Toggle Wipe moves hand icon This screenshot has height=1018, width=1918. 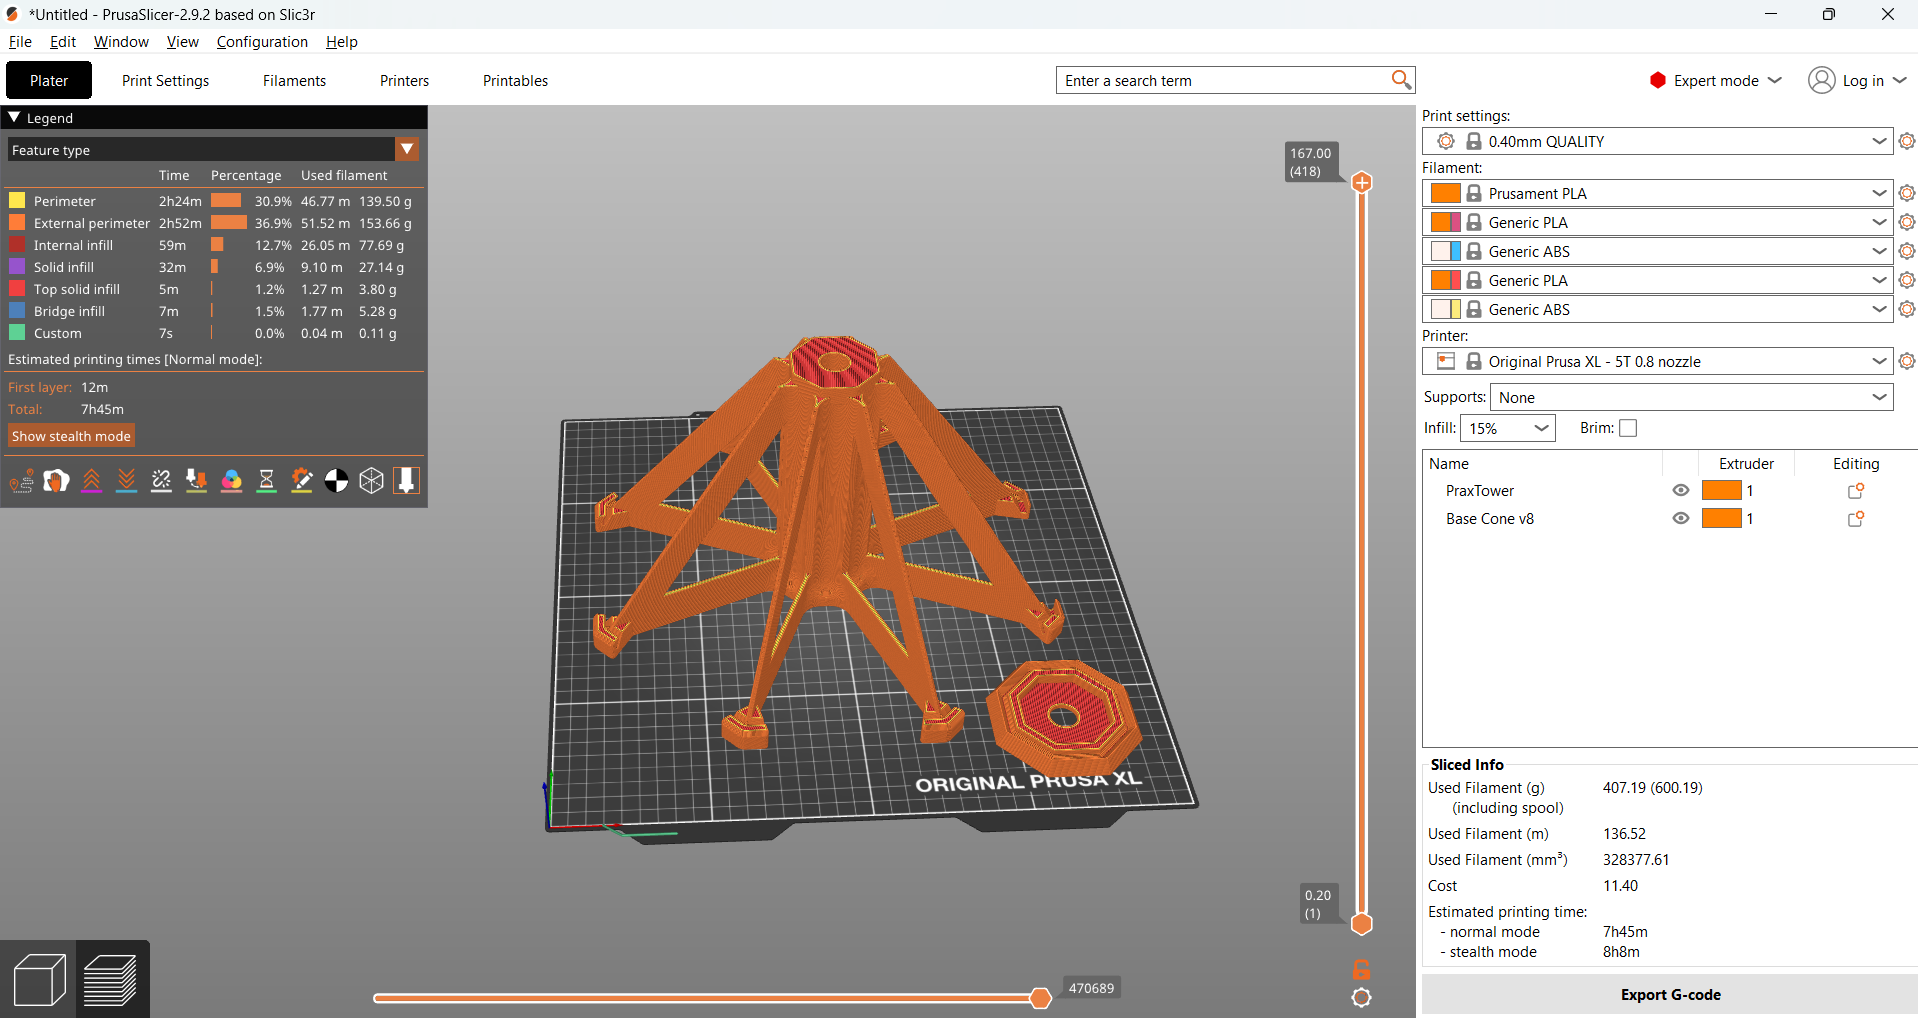(57, 481)
